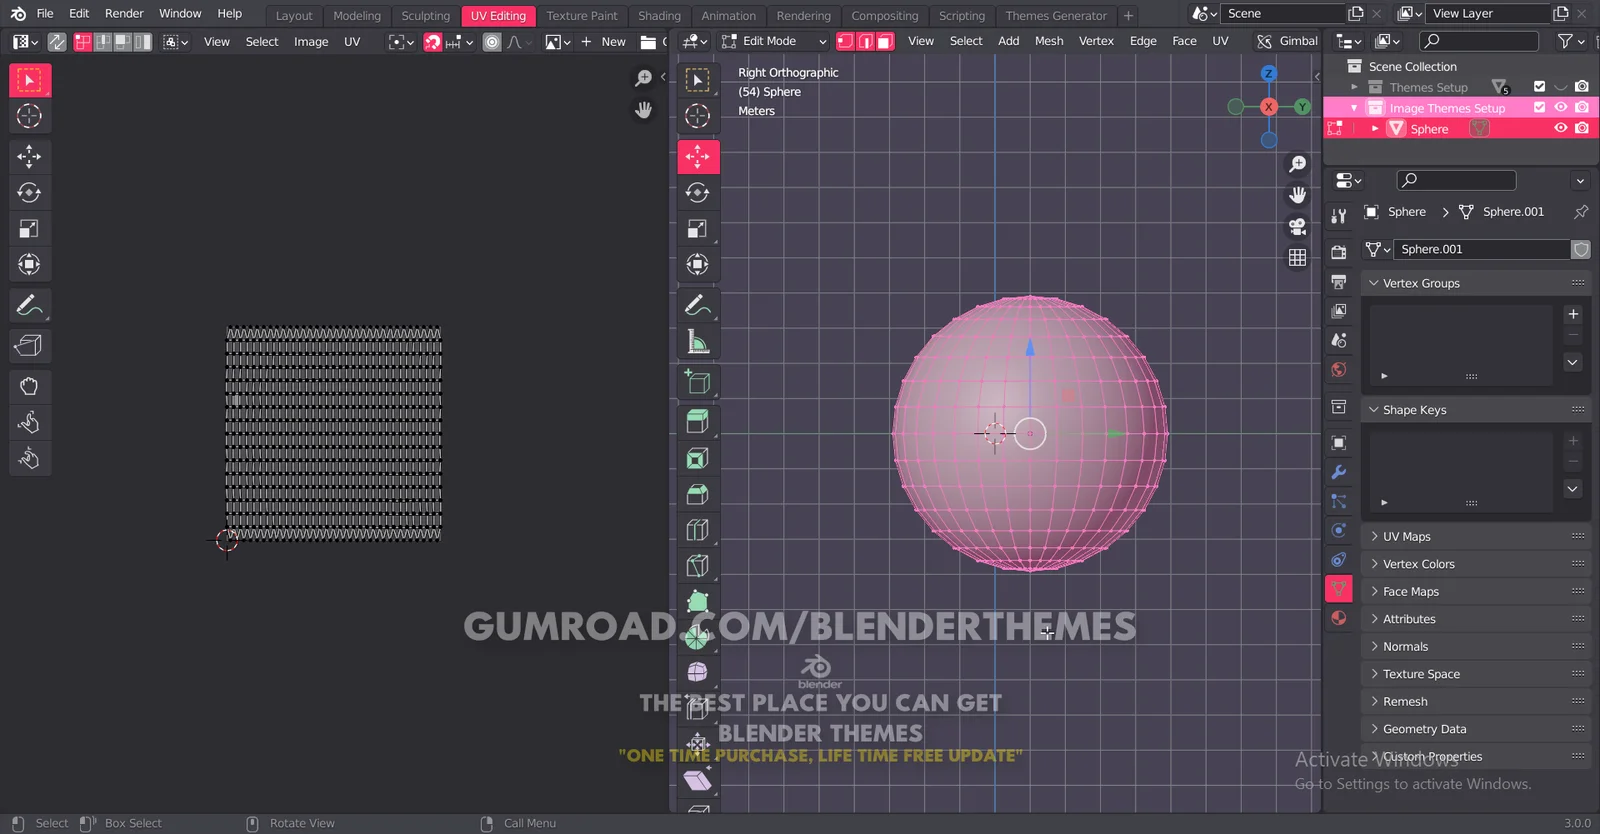Select the Poly Build tool
This screenshot has height=834, width=1600.
pos(698,602)
